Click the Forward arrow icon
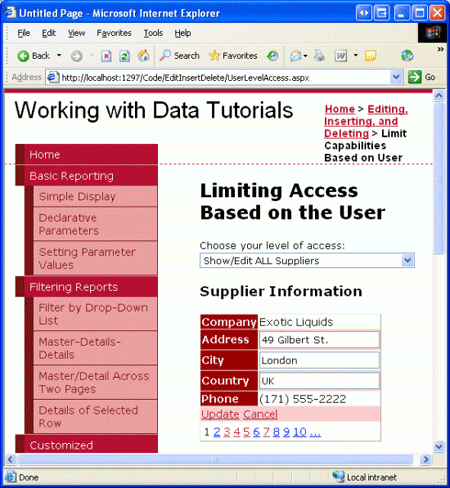450x488 pixels. 76,56
